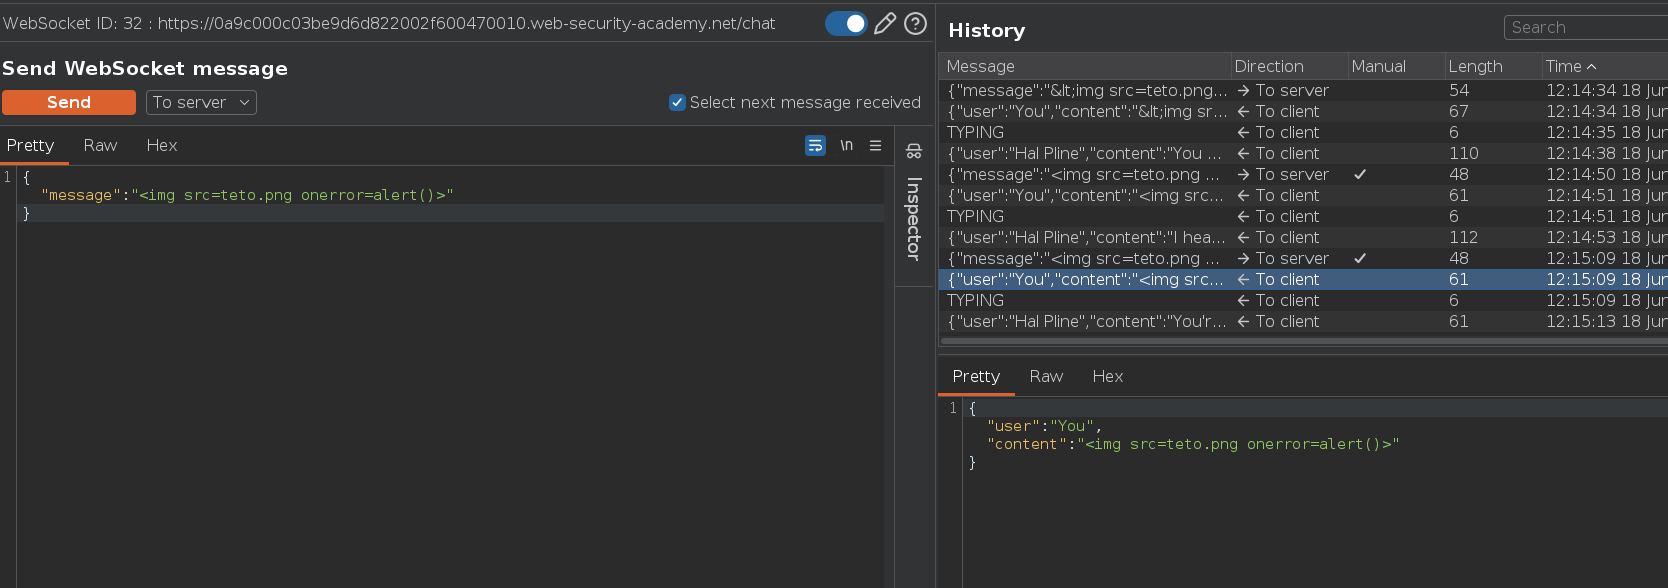Image resolution: width=1668 pixels, height=588 pixels.
Task: Open the To server direction dropdown
Action: tap(201, 102)
